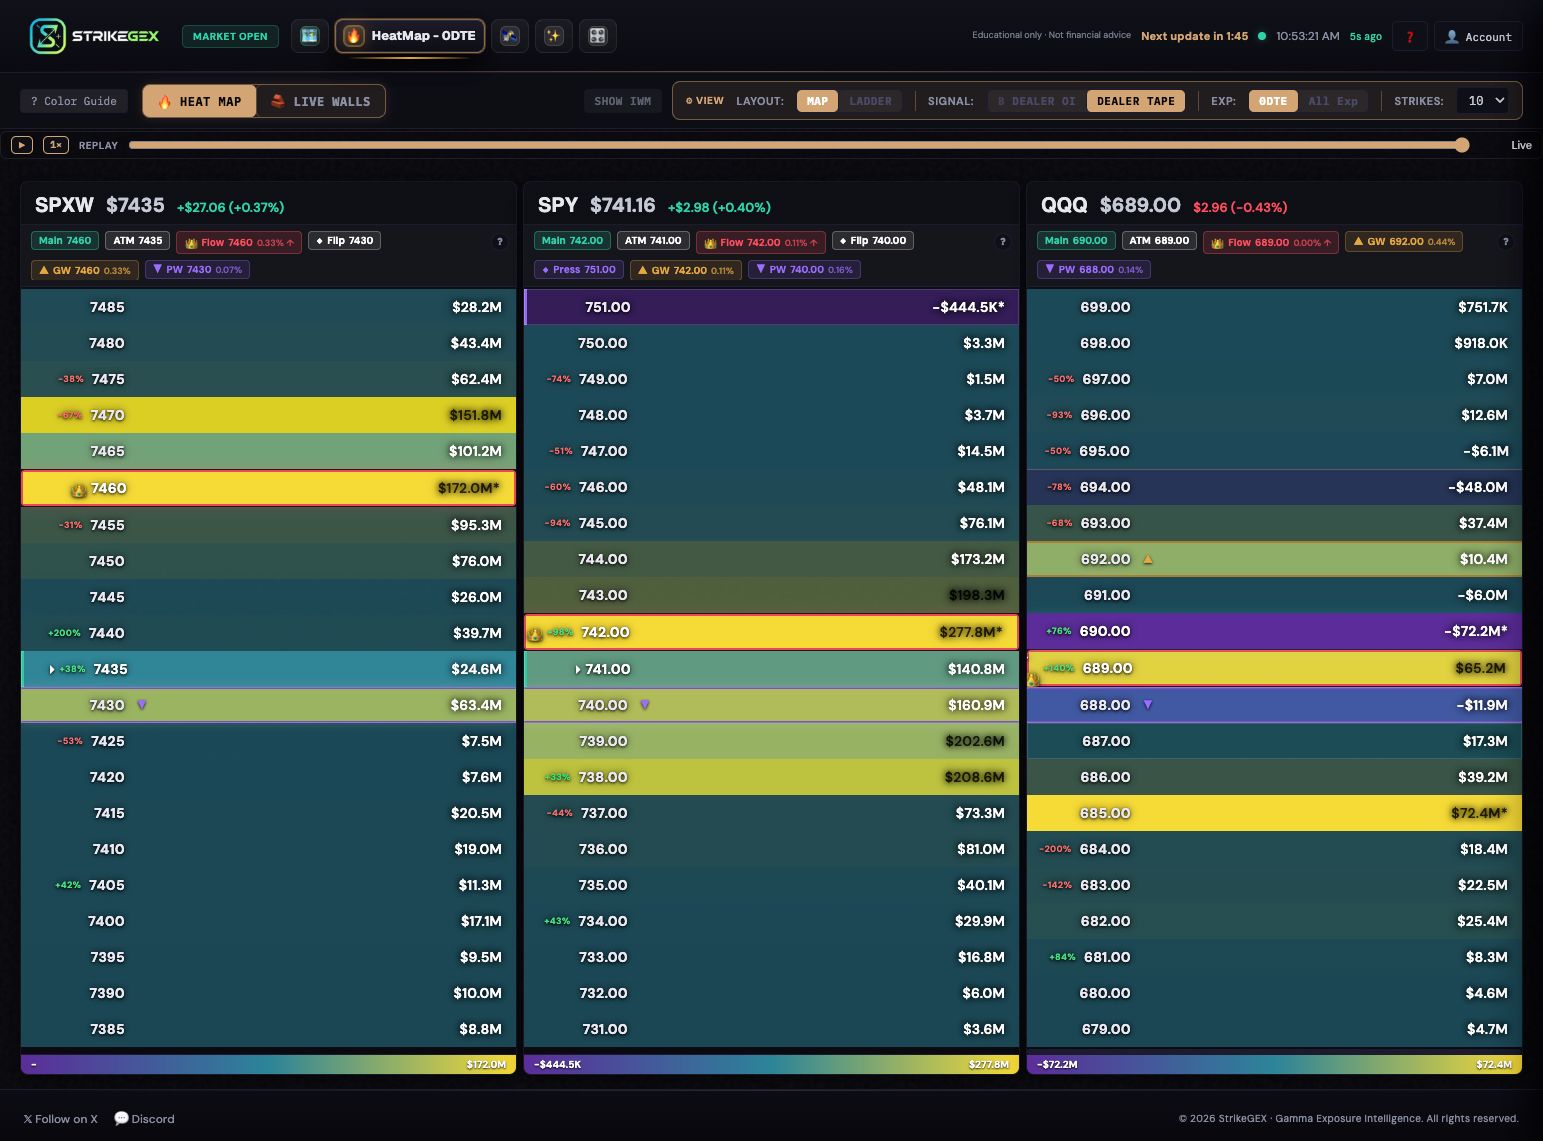The height and width of the screenshot is (1141, 1543).
Task: Click the SPY Press 751.00 badge
Action: point(579,269)
